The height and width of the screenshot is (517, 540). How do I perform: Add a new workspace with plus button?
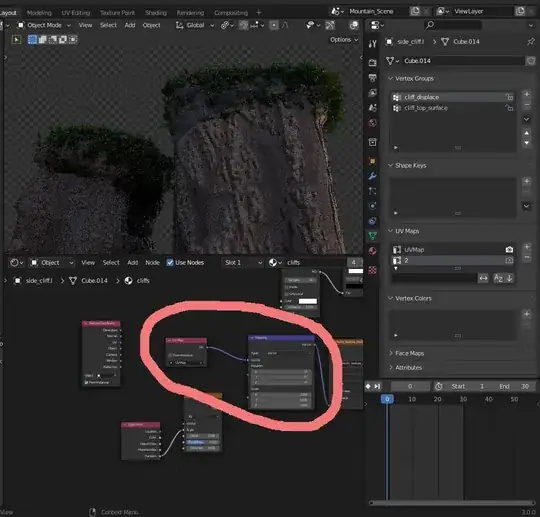click(259, 13)
